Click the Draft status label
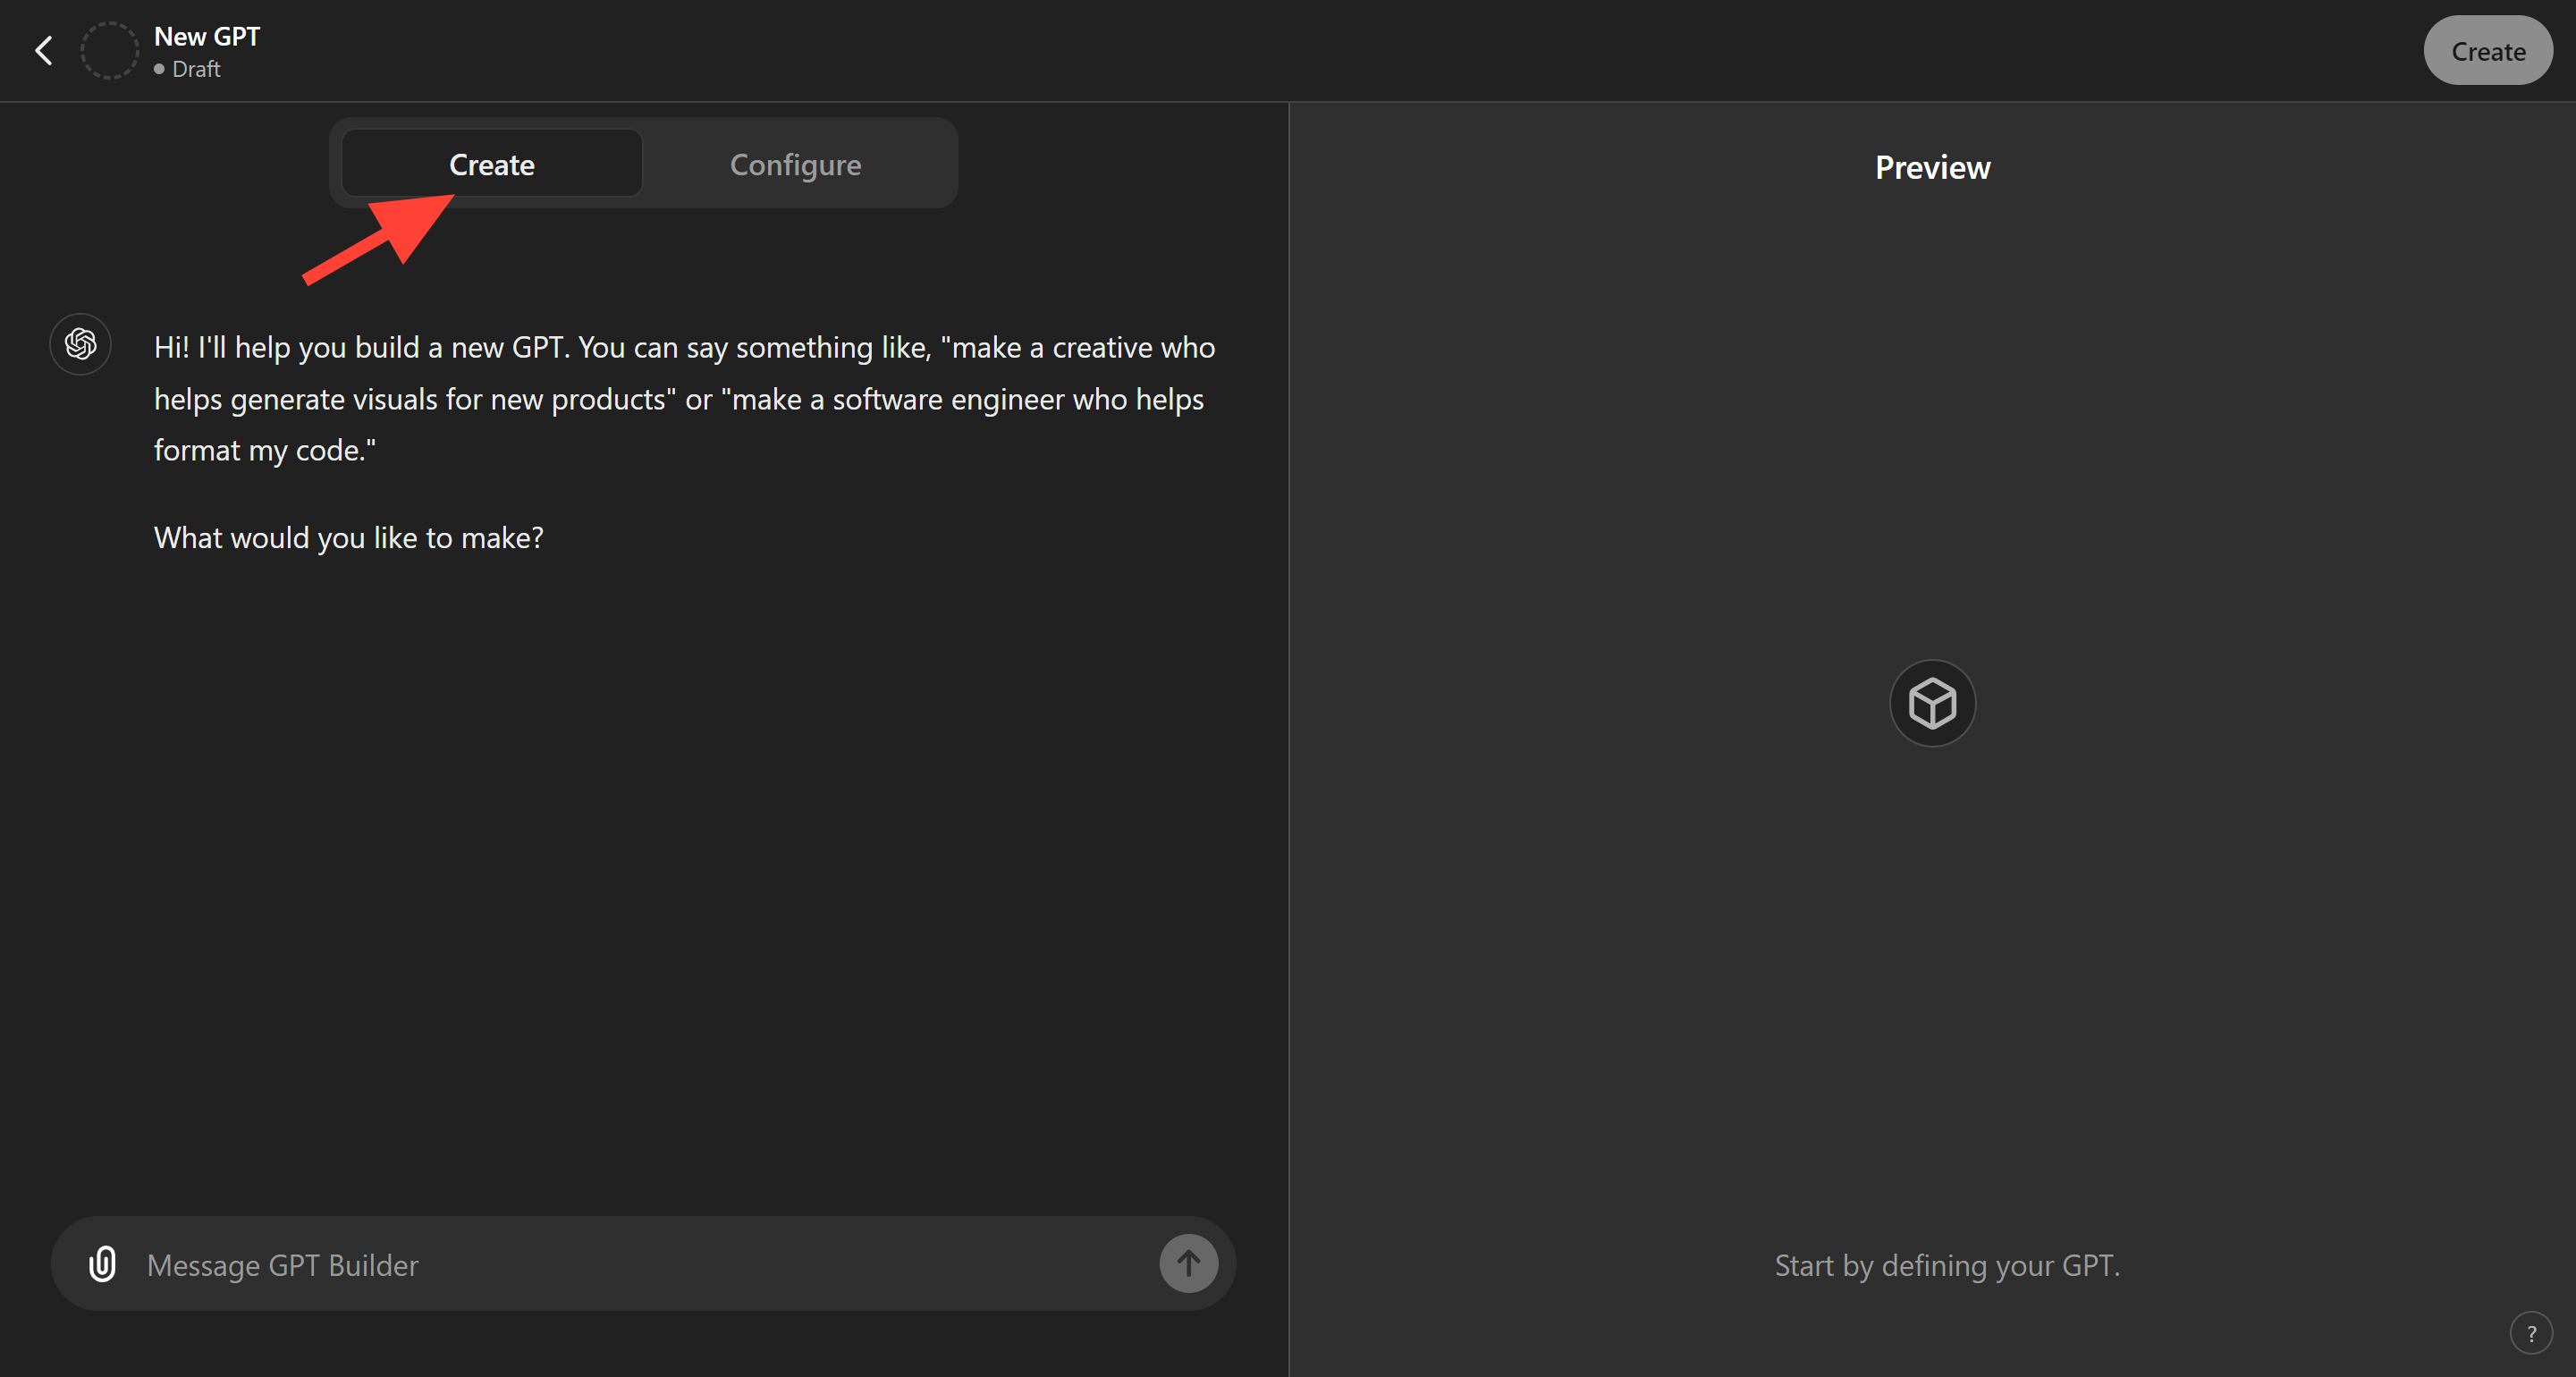Viewport: 2576px width, 1377px height. click(196, 70)
